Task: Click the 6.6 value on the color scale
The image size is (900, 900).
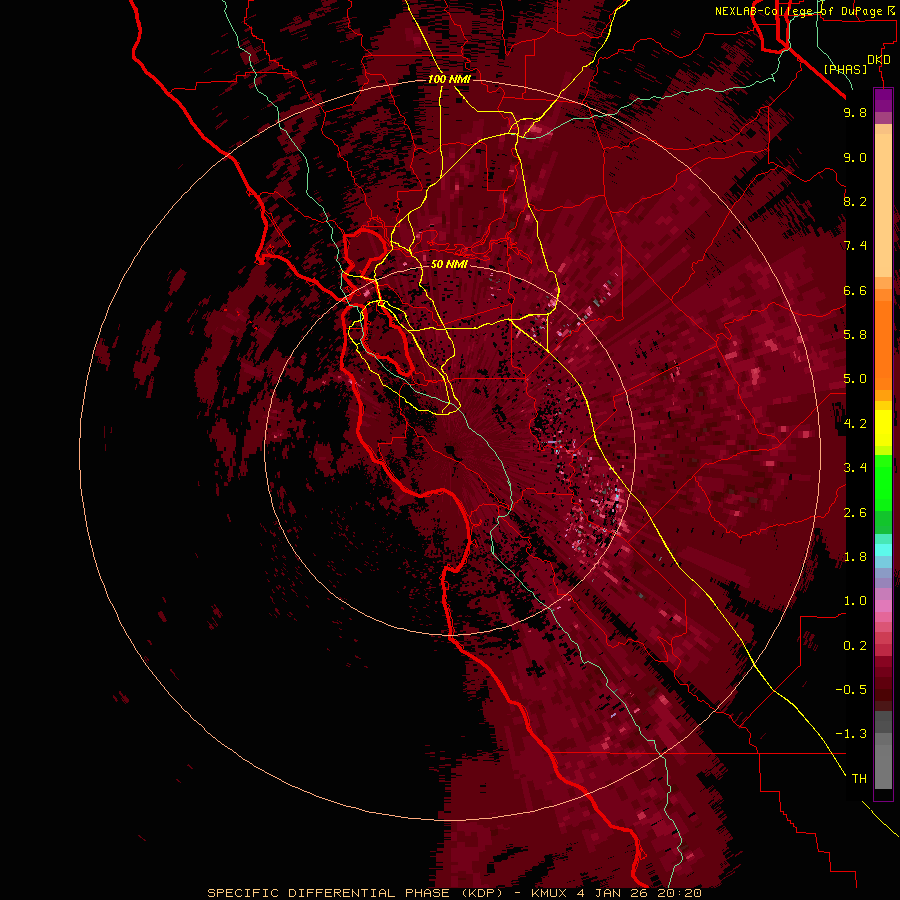Action: (x=855, y=290)
